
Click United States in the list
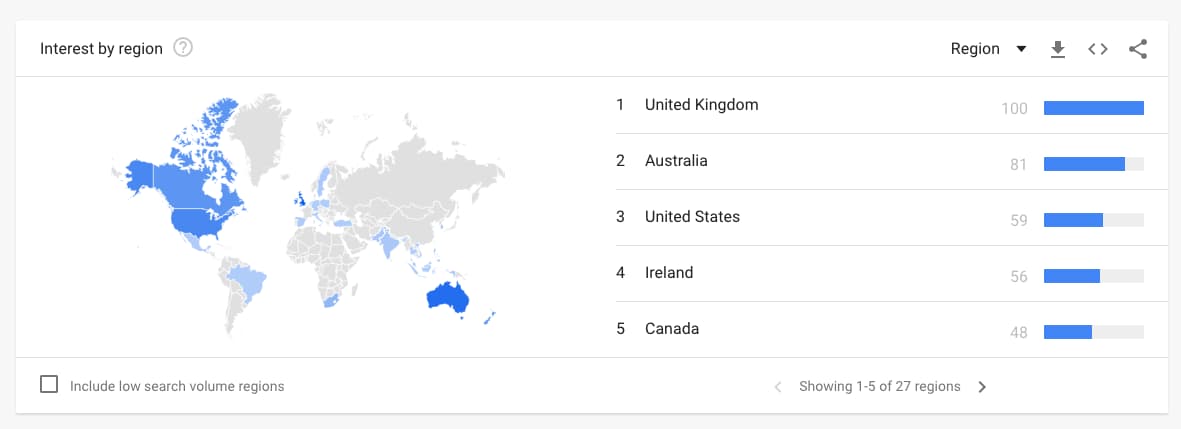click(692, 217)
